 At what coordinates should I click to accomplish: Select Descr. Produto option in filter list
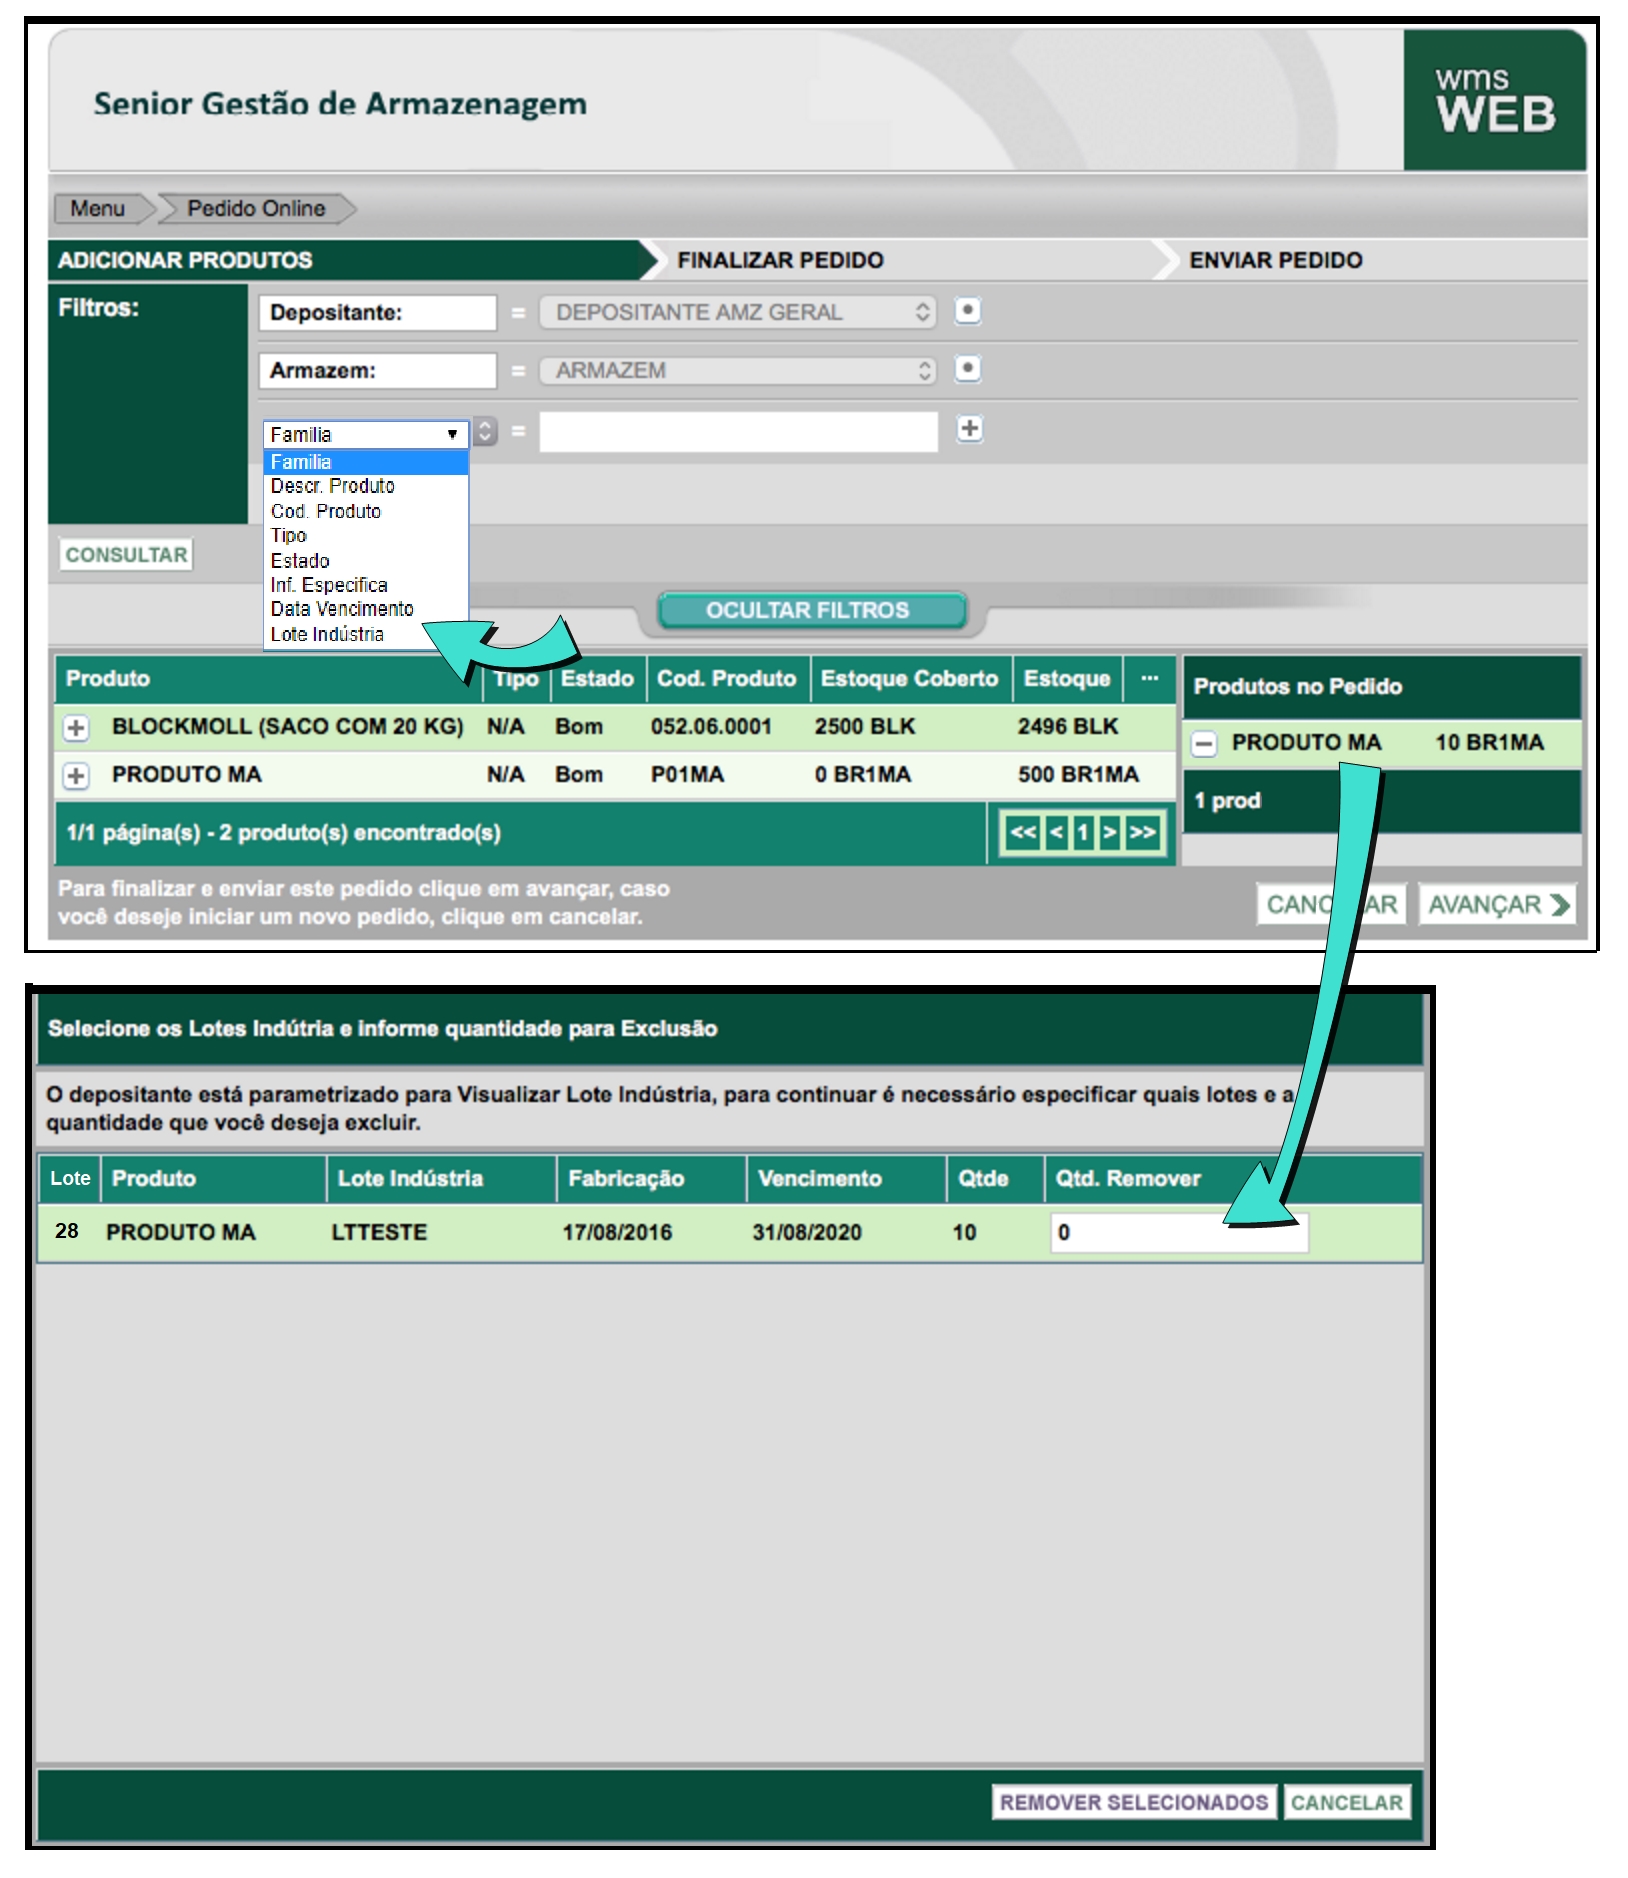[x=366, y=486]
